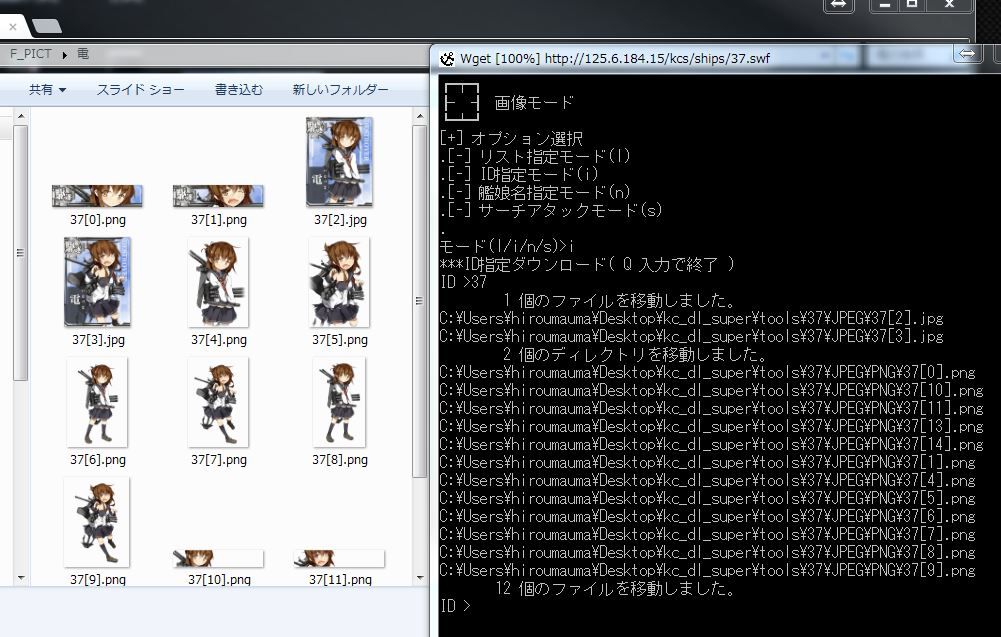Viewport: 1001px width, 637px height.
Task: Select the 37[9].png thumbnail
Action: point(97,521)
